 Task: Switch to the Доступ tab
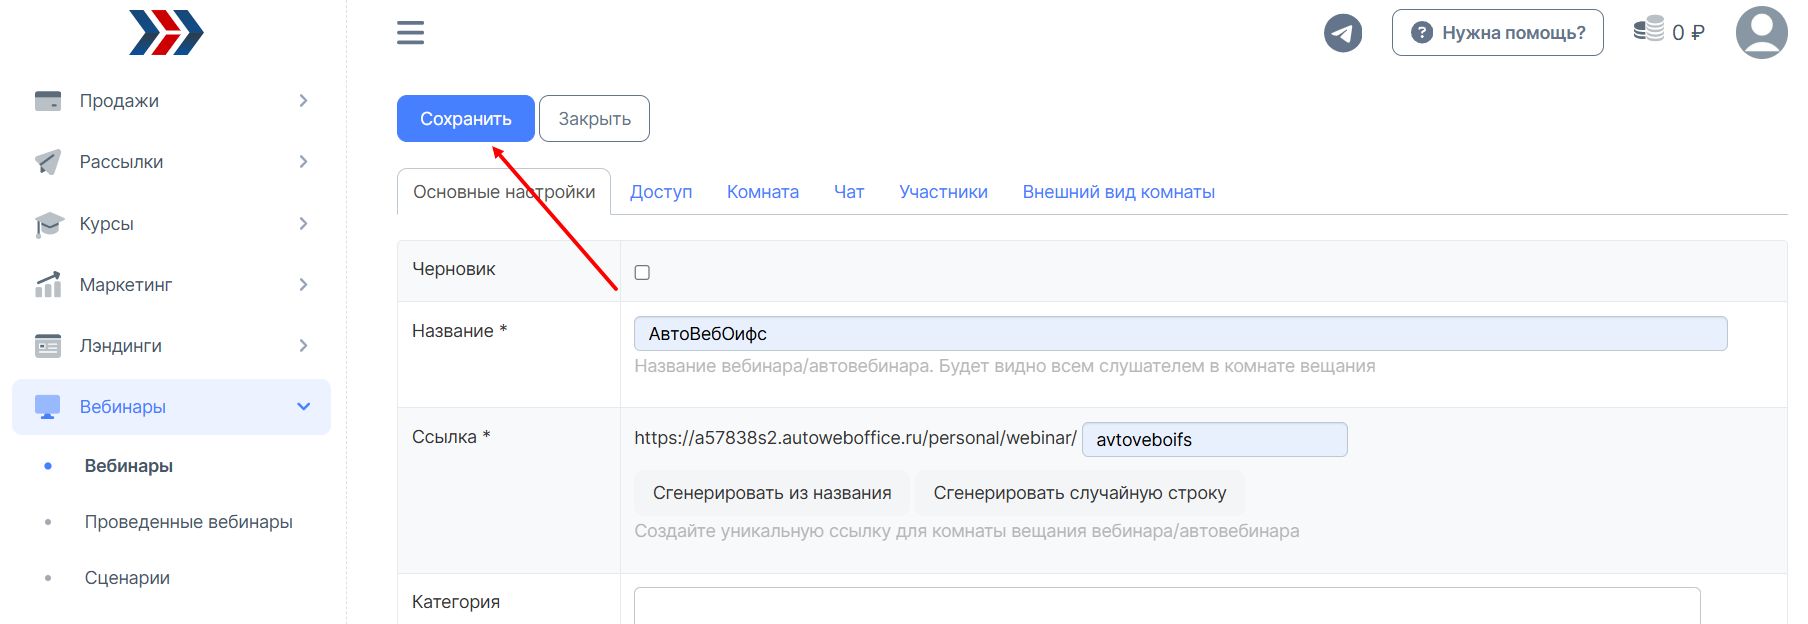661,192
